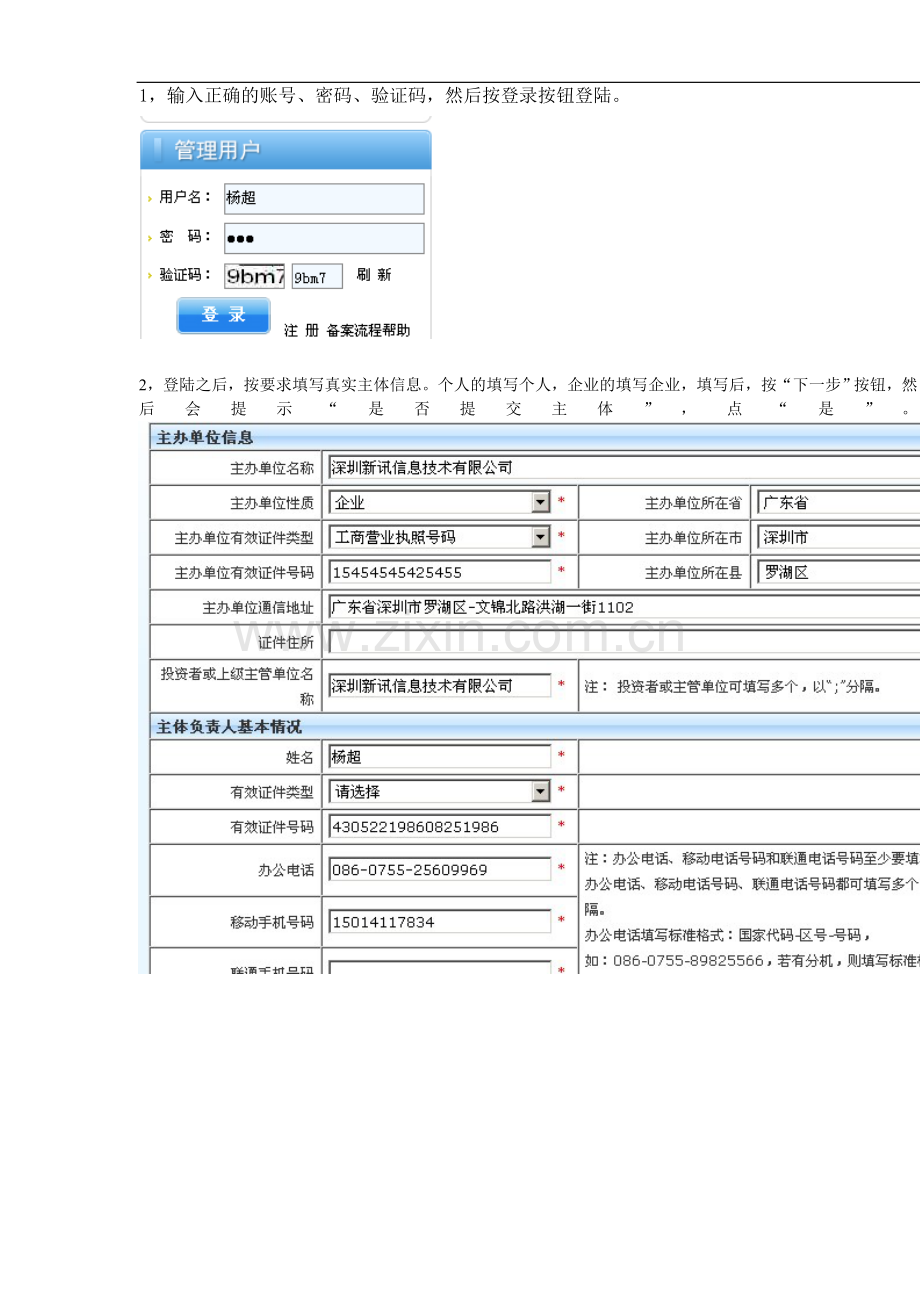Click the 用户名 username input field
The image size is (920, 1302).
[323, 198]
